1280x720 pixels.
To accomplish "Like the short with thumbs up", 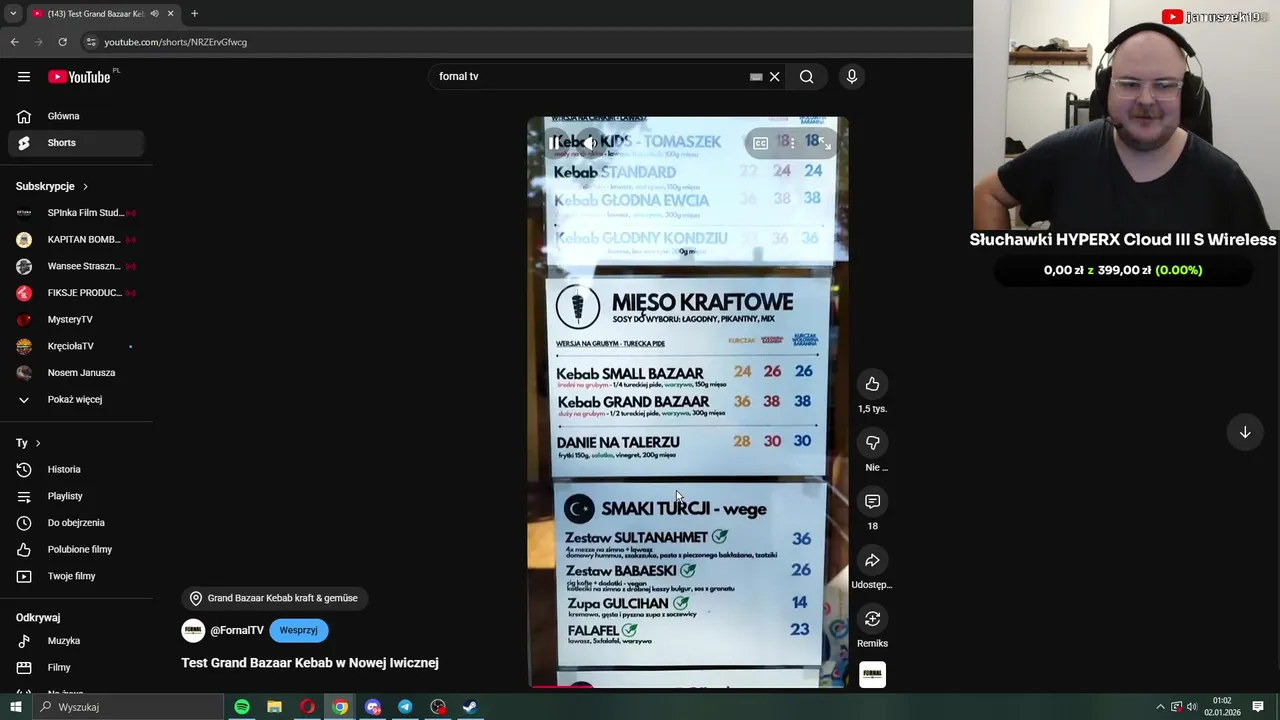I will [x=872, y=384].
